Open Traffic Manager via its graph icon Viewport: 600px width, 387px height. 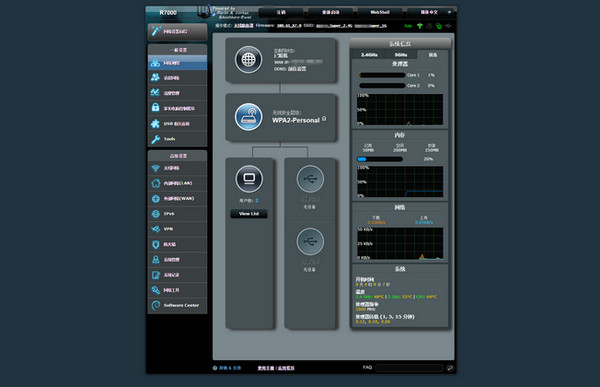pos(155,93)
